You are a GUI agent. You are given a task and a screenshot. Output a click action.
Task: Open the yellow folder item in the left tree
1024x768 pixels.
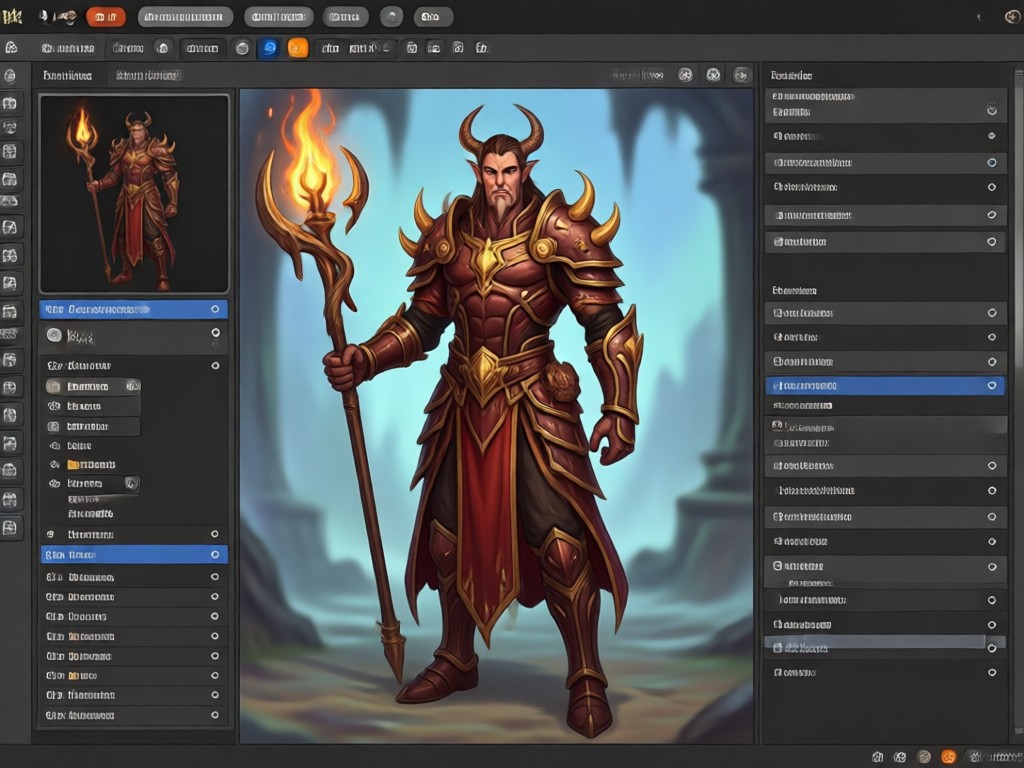[91, 464]
